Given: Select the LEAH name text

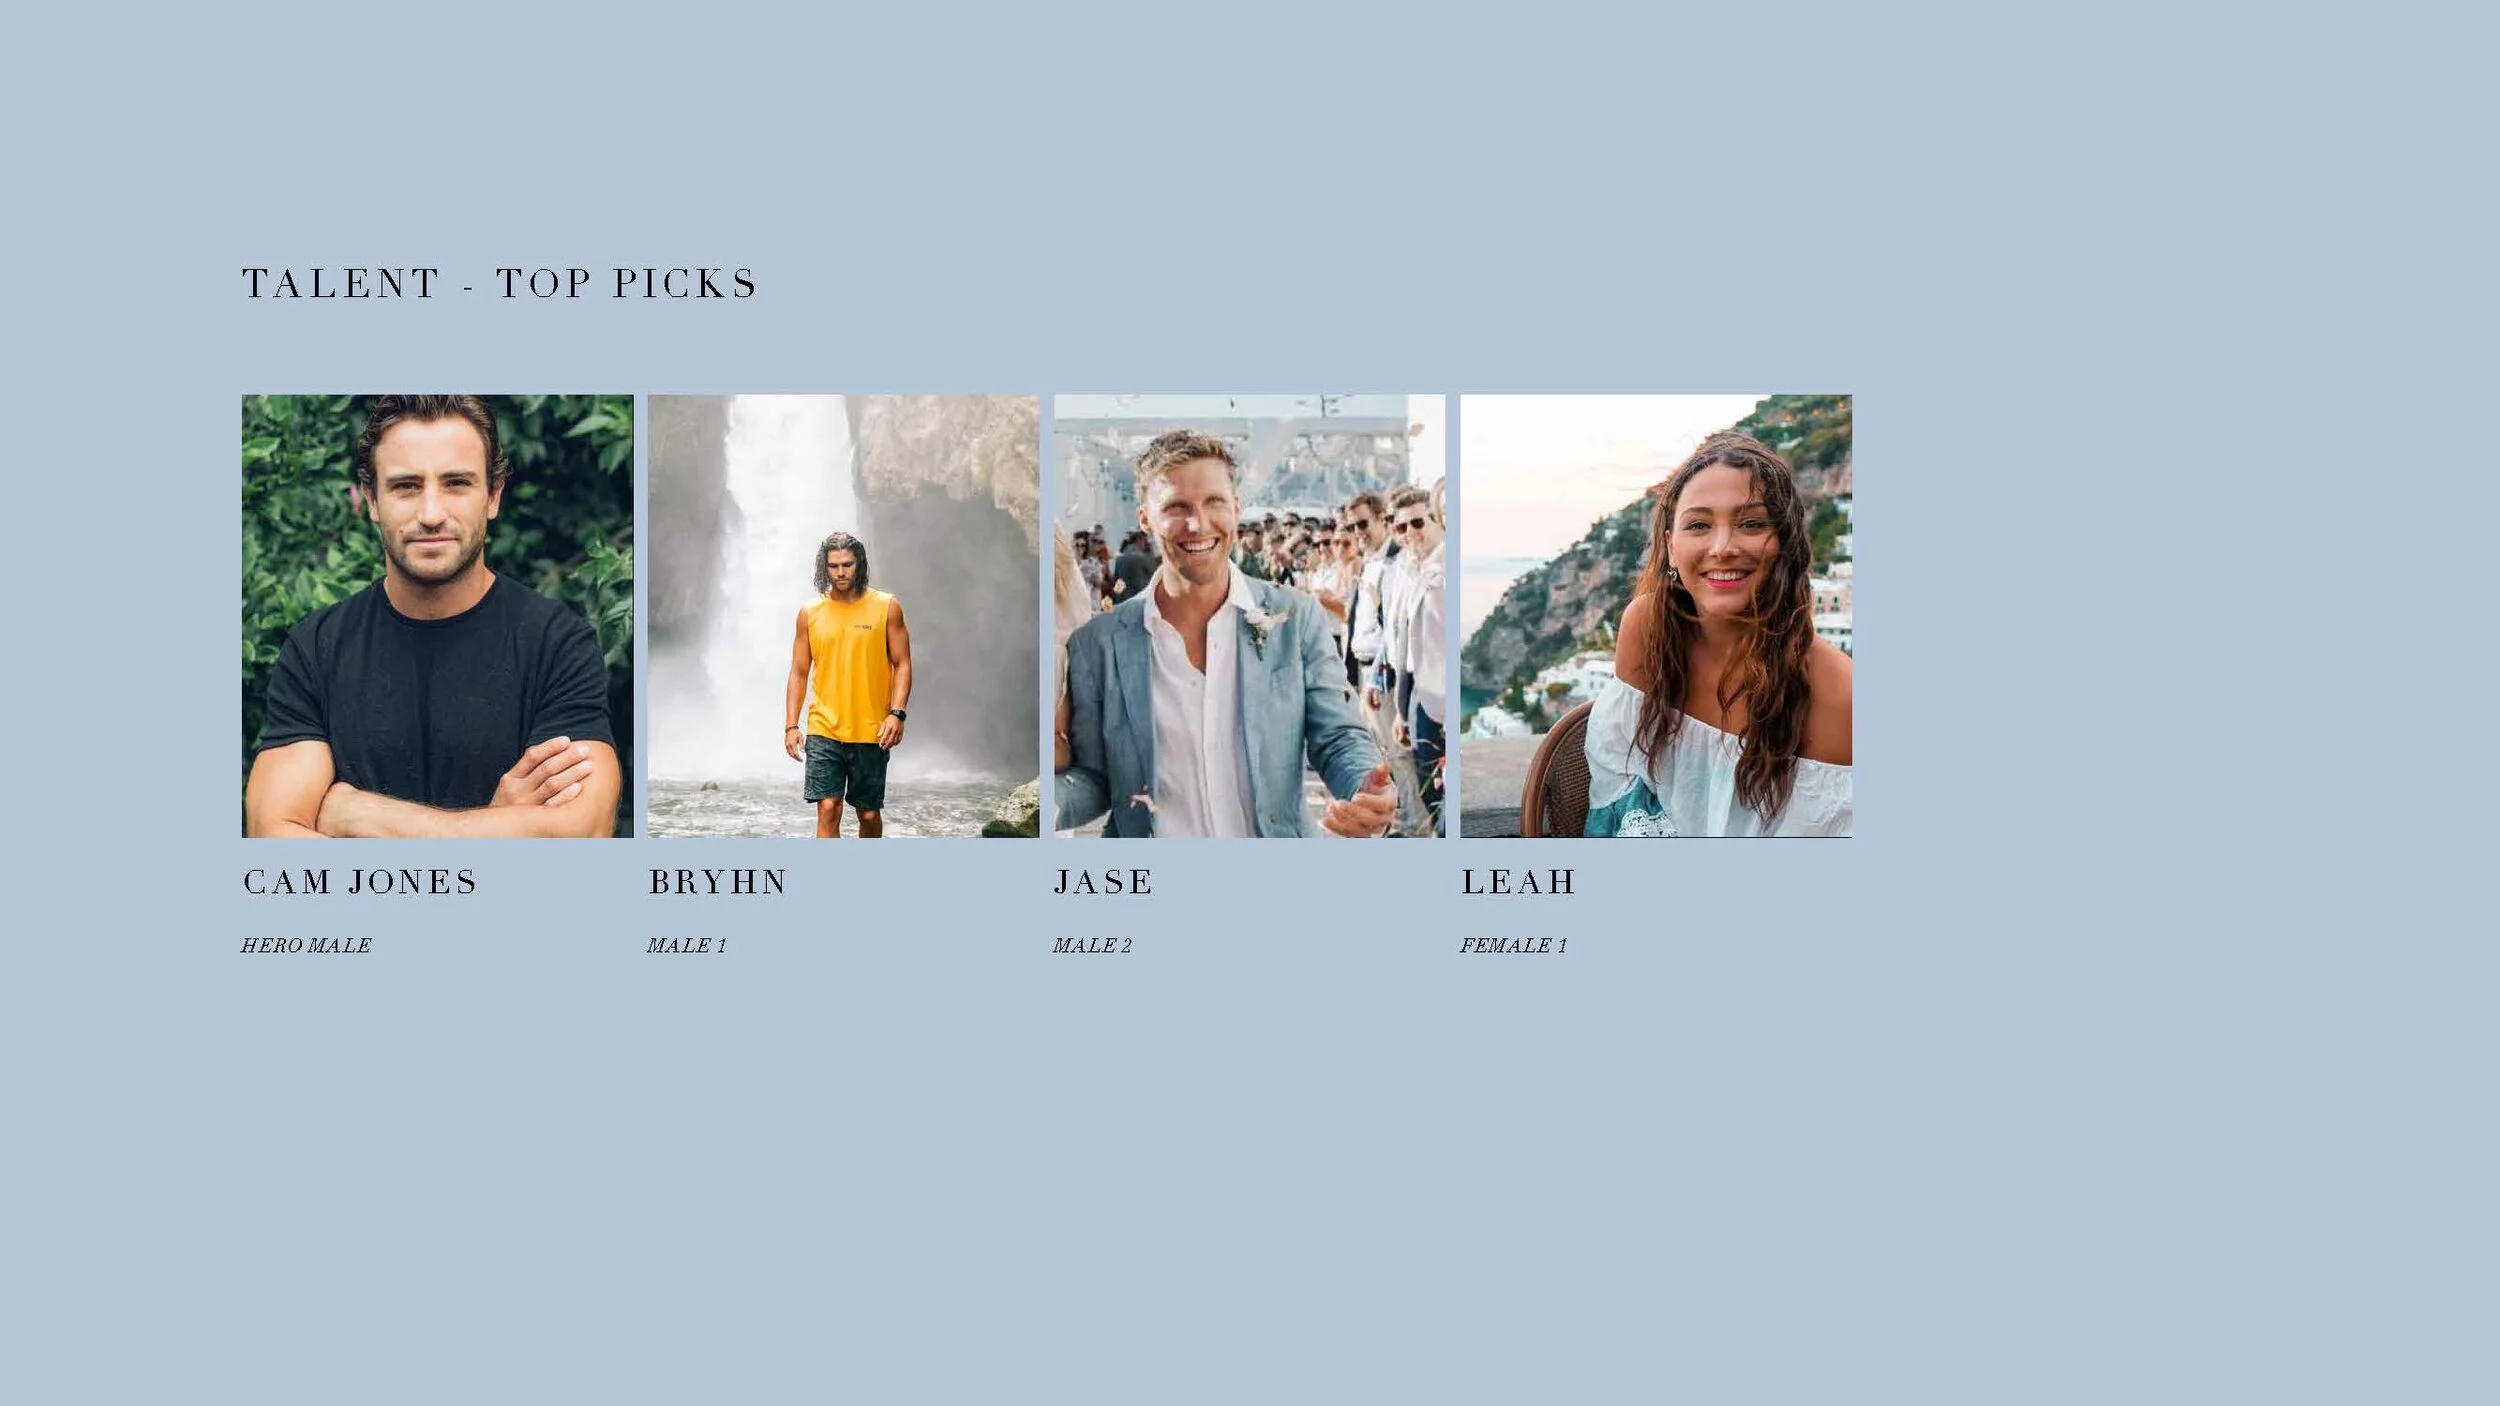Looking at the screenshot, I should [1518, 882].
